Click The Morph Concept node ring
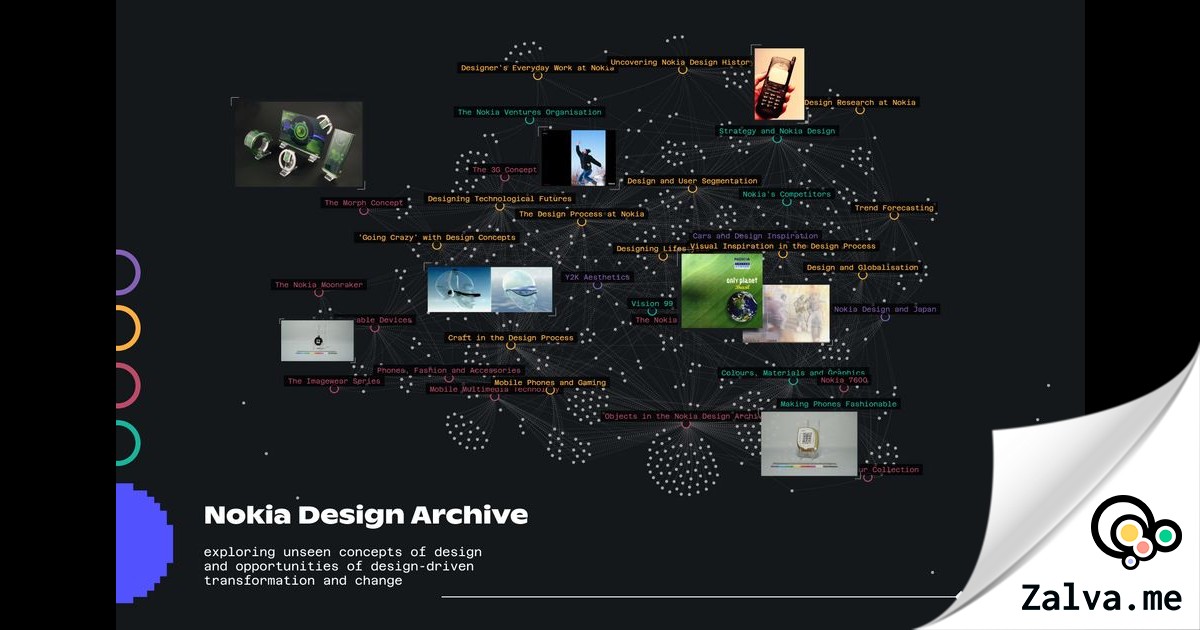 coord(364,211)
